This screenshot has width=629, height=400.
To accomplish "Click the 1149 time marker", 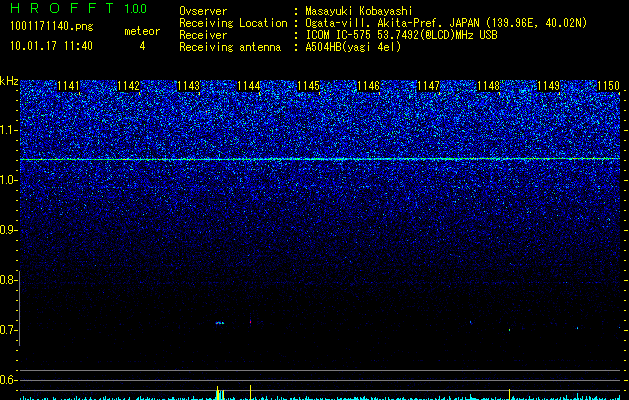I will pyautogui.click(x=548, y=86).
